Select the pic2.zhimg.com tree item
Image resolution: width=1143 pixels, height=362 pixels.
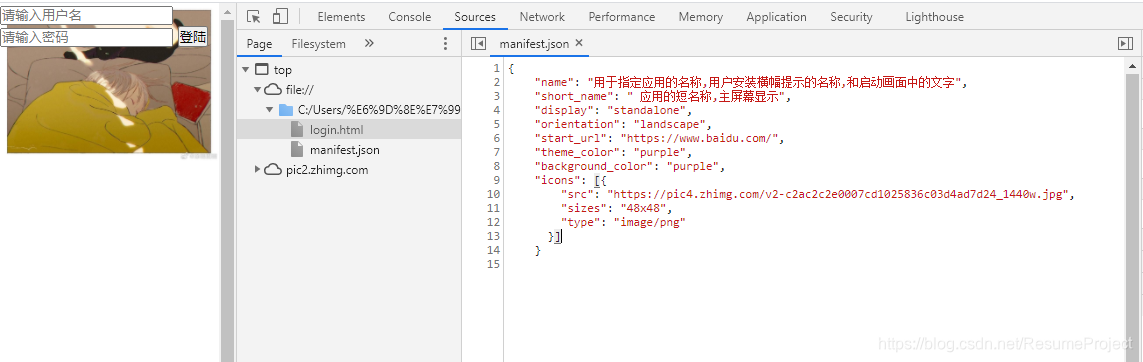327,170
